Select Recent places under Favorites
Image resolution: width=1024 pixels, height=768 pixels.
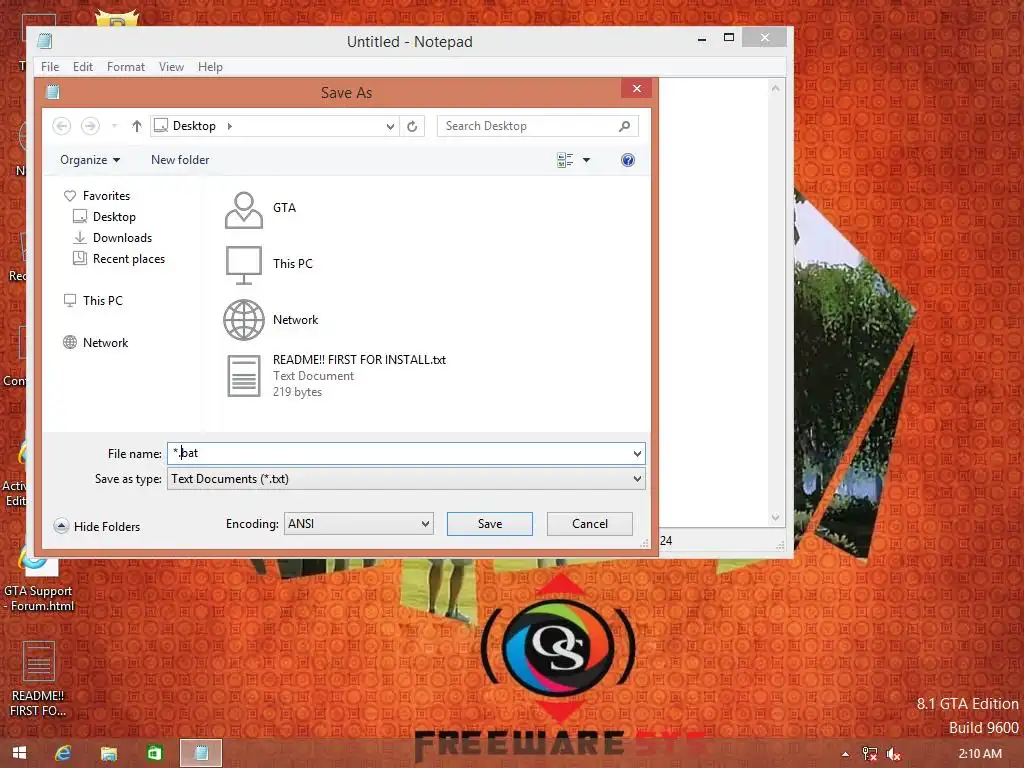(x=119, y=259)
